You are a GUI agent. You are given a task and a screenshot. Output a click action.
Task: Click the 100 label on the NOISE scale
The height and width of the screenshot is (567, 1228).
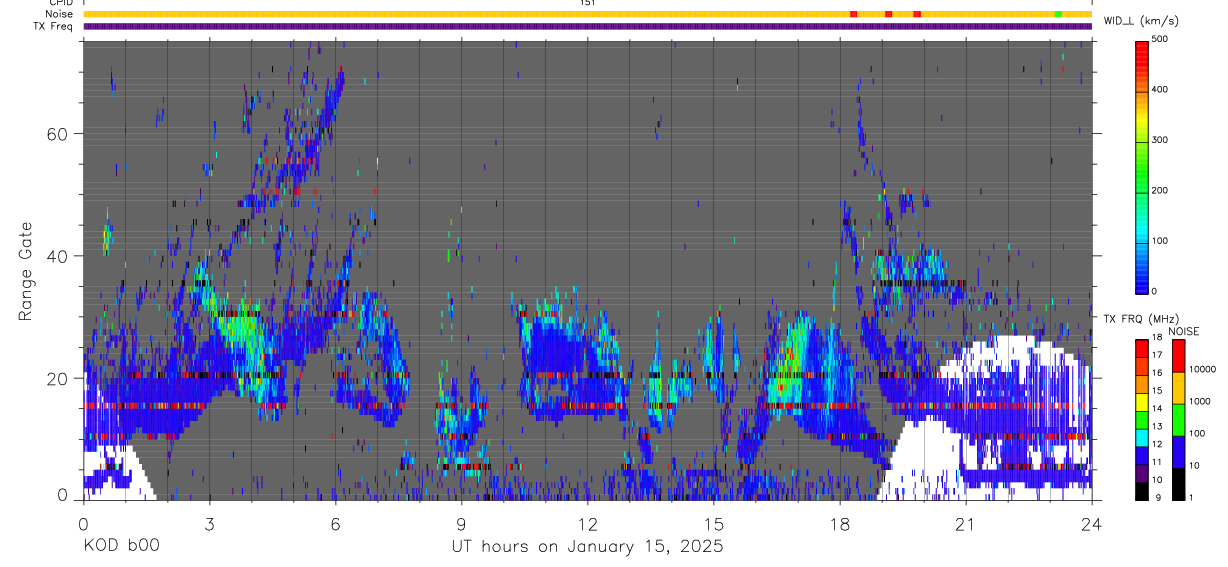(1198, 434)
